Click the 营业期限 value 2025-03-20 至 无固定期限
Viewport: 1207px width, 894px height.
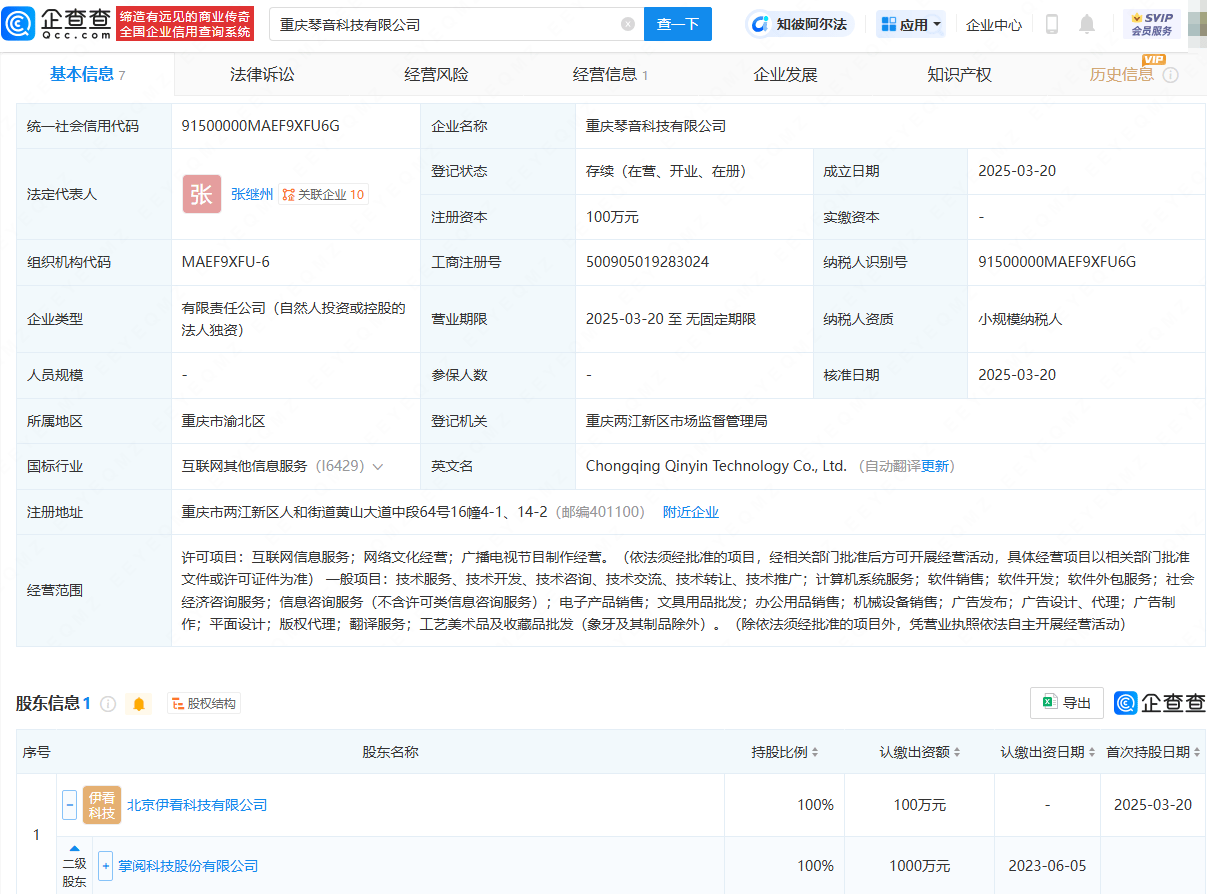(671, 319)
